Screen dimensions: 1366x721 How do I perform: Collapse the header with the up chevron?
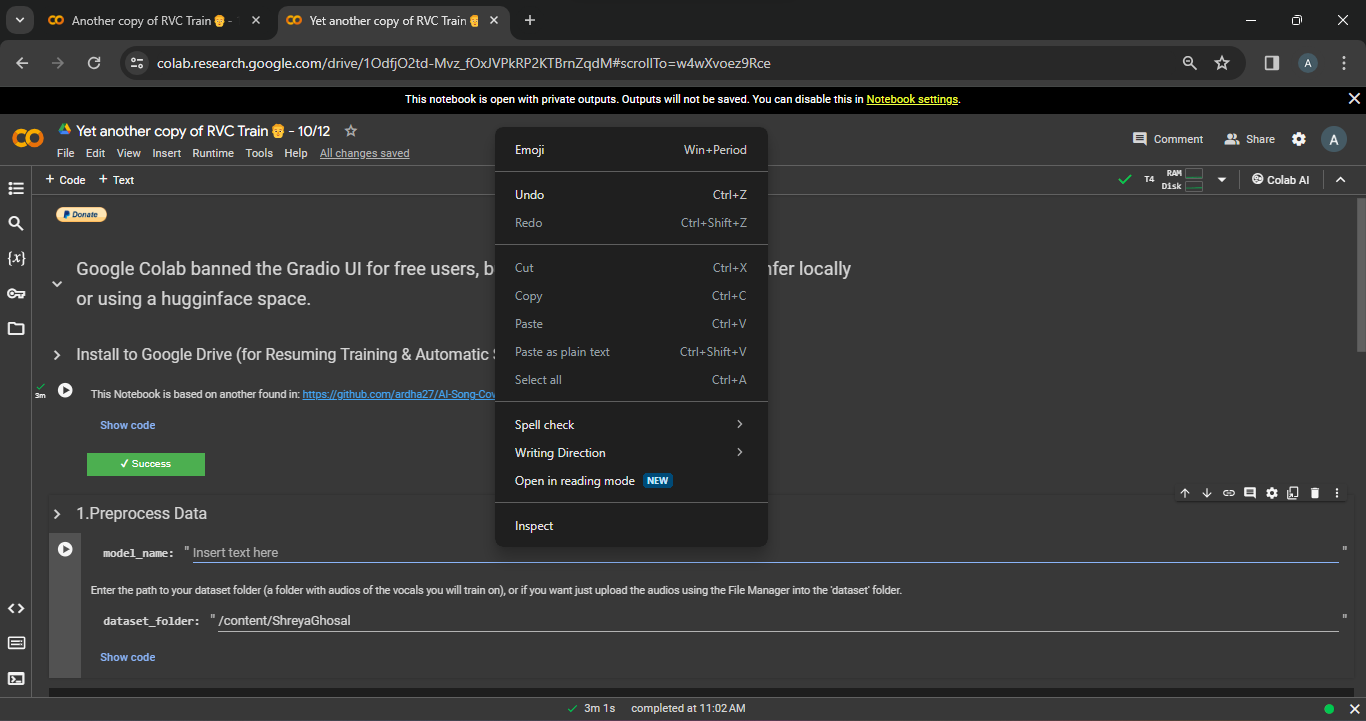(1341, 180)
